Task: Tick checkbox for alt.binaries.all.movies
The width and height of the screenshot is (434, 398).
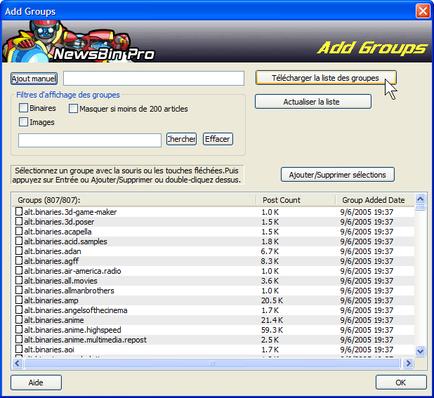Action: click(19, 280)
